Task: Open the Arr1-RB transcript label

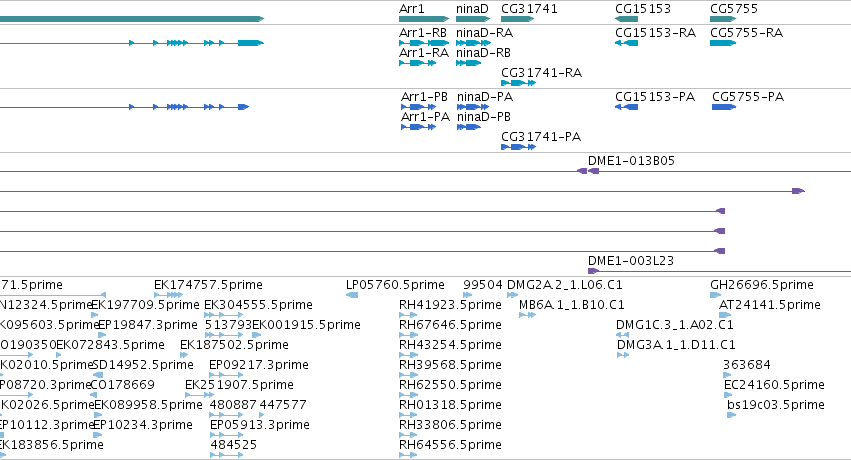Action: click(x=423, y=33)
